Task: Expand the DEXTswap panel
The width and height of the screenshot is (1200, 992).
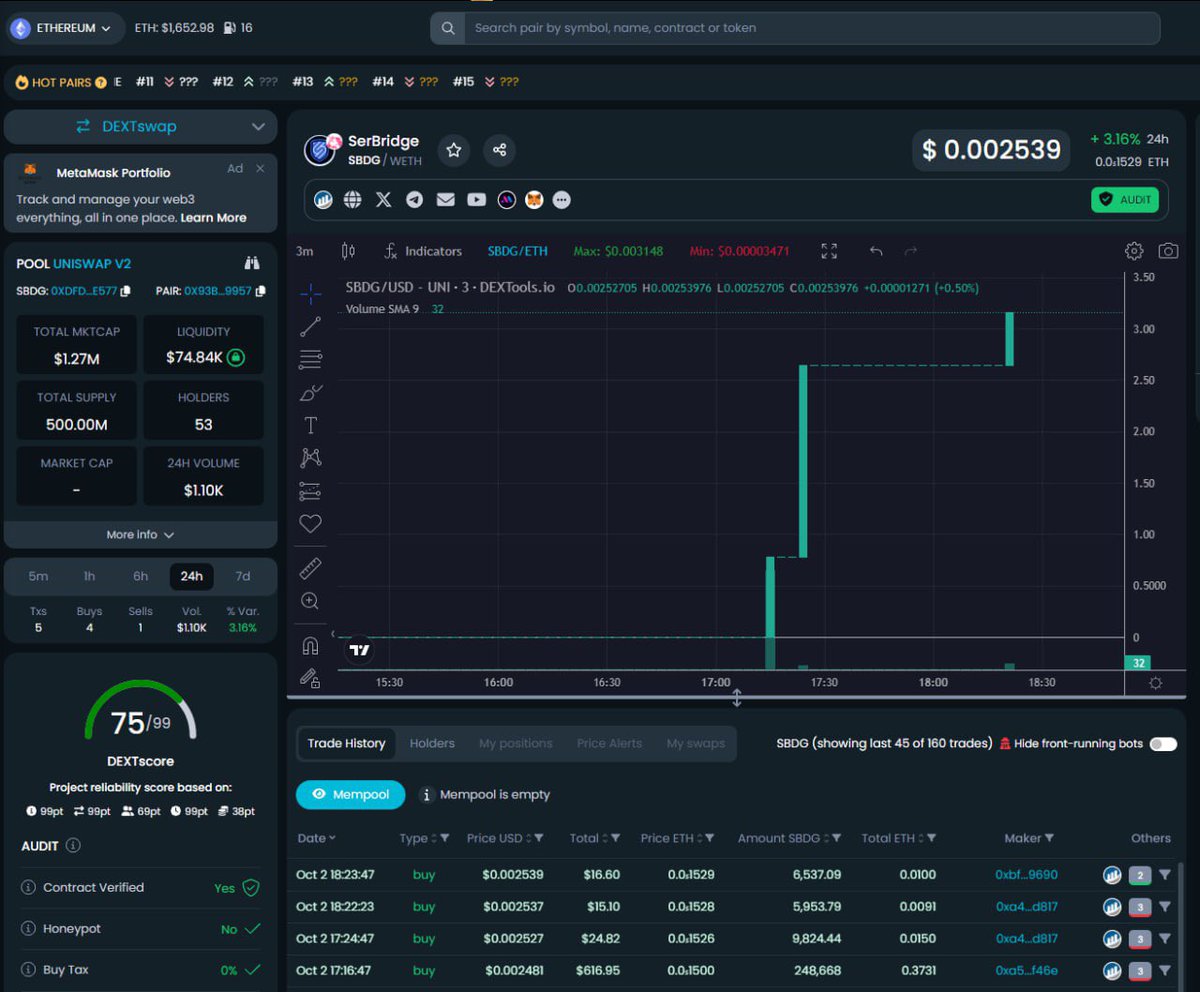Action: pyautogui.click(x=141, y=127)
